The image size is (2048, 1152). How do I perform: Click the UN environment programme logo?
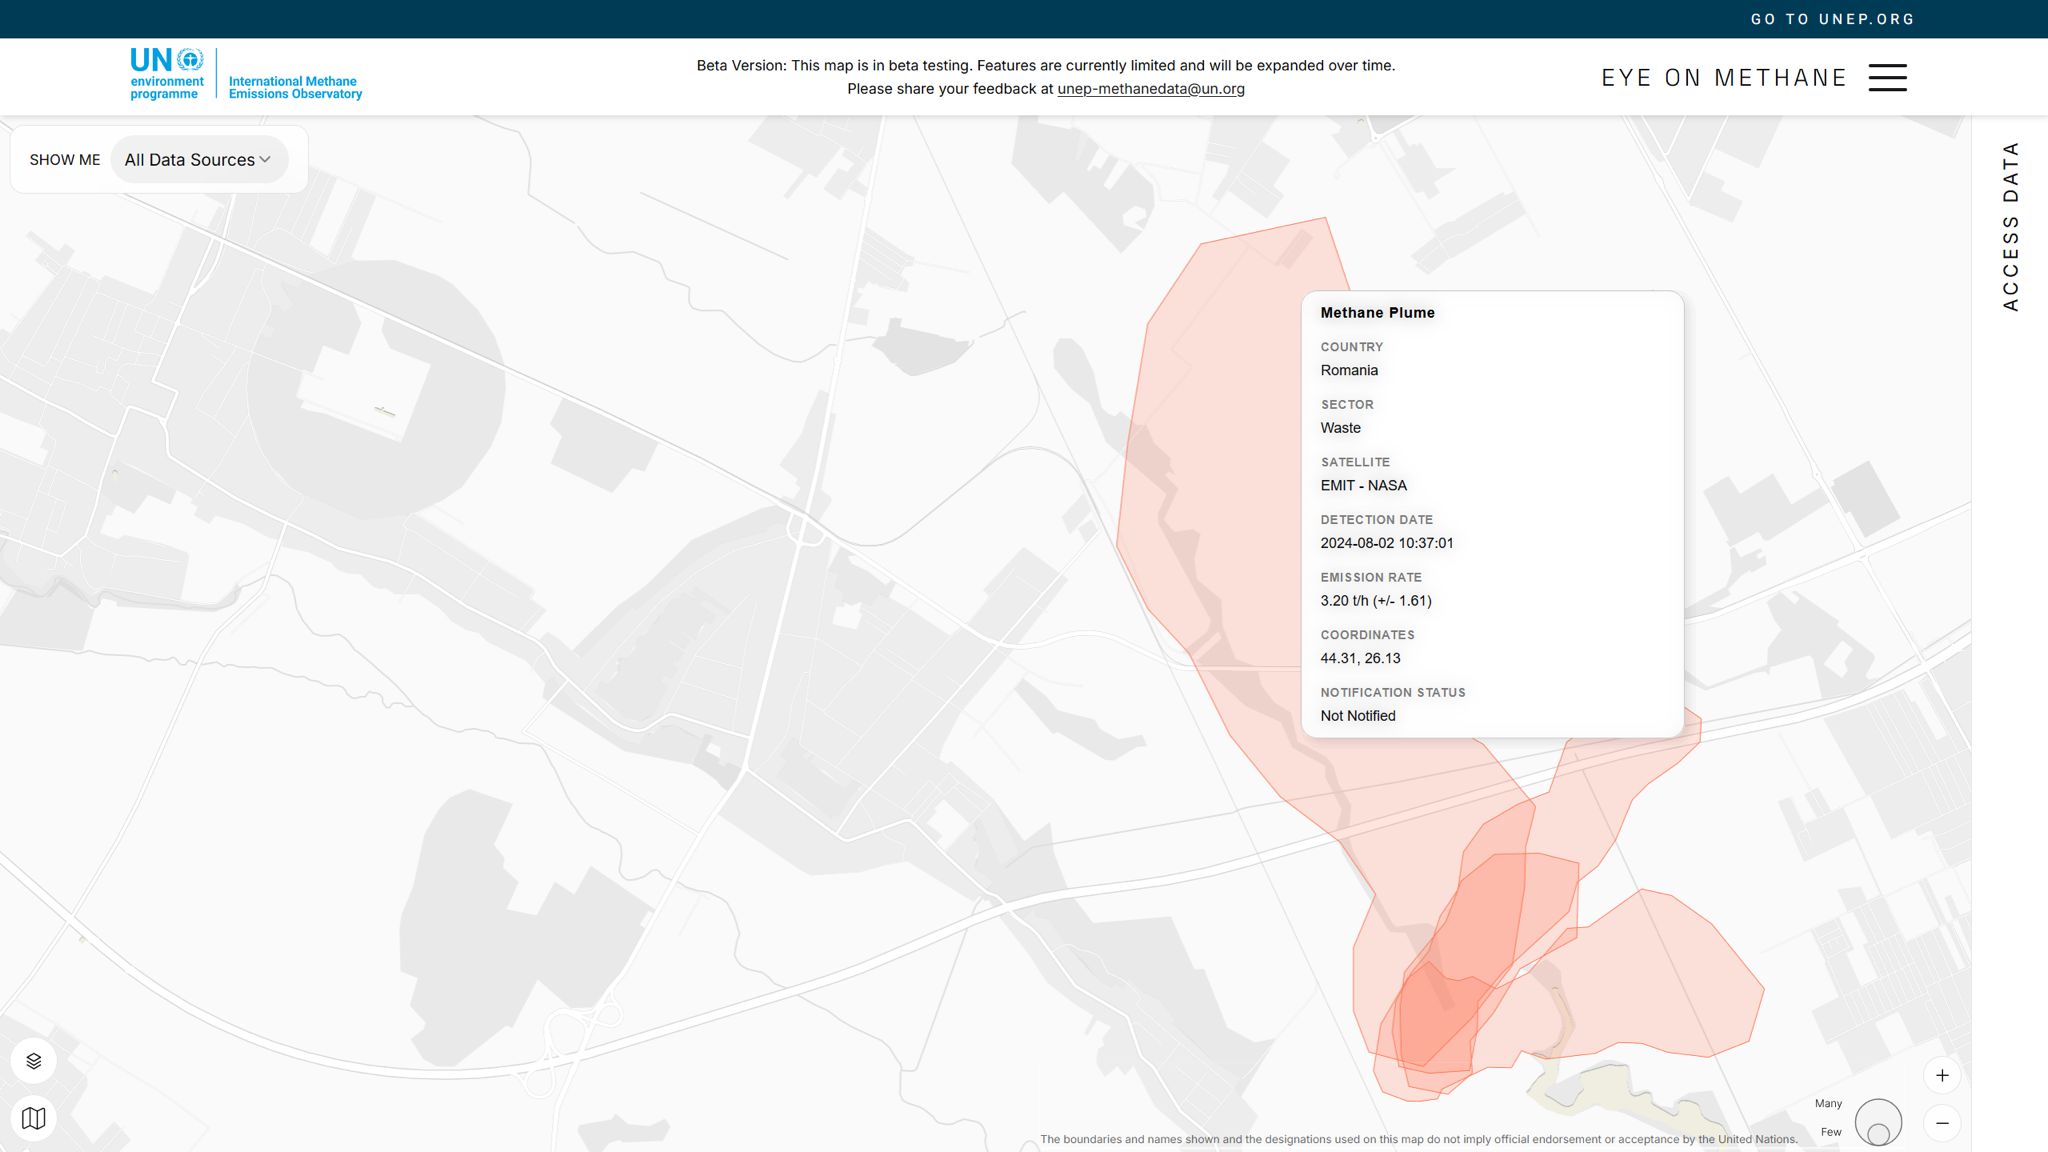point(166,75)
